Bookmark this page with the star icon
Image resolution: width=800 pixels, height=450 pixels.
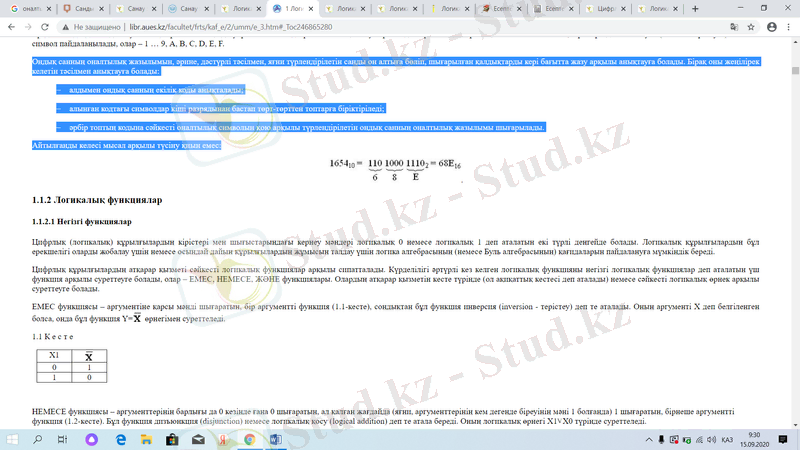[x=751, y=27]
